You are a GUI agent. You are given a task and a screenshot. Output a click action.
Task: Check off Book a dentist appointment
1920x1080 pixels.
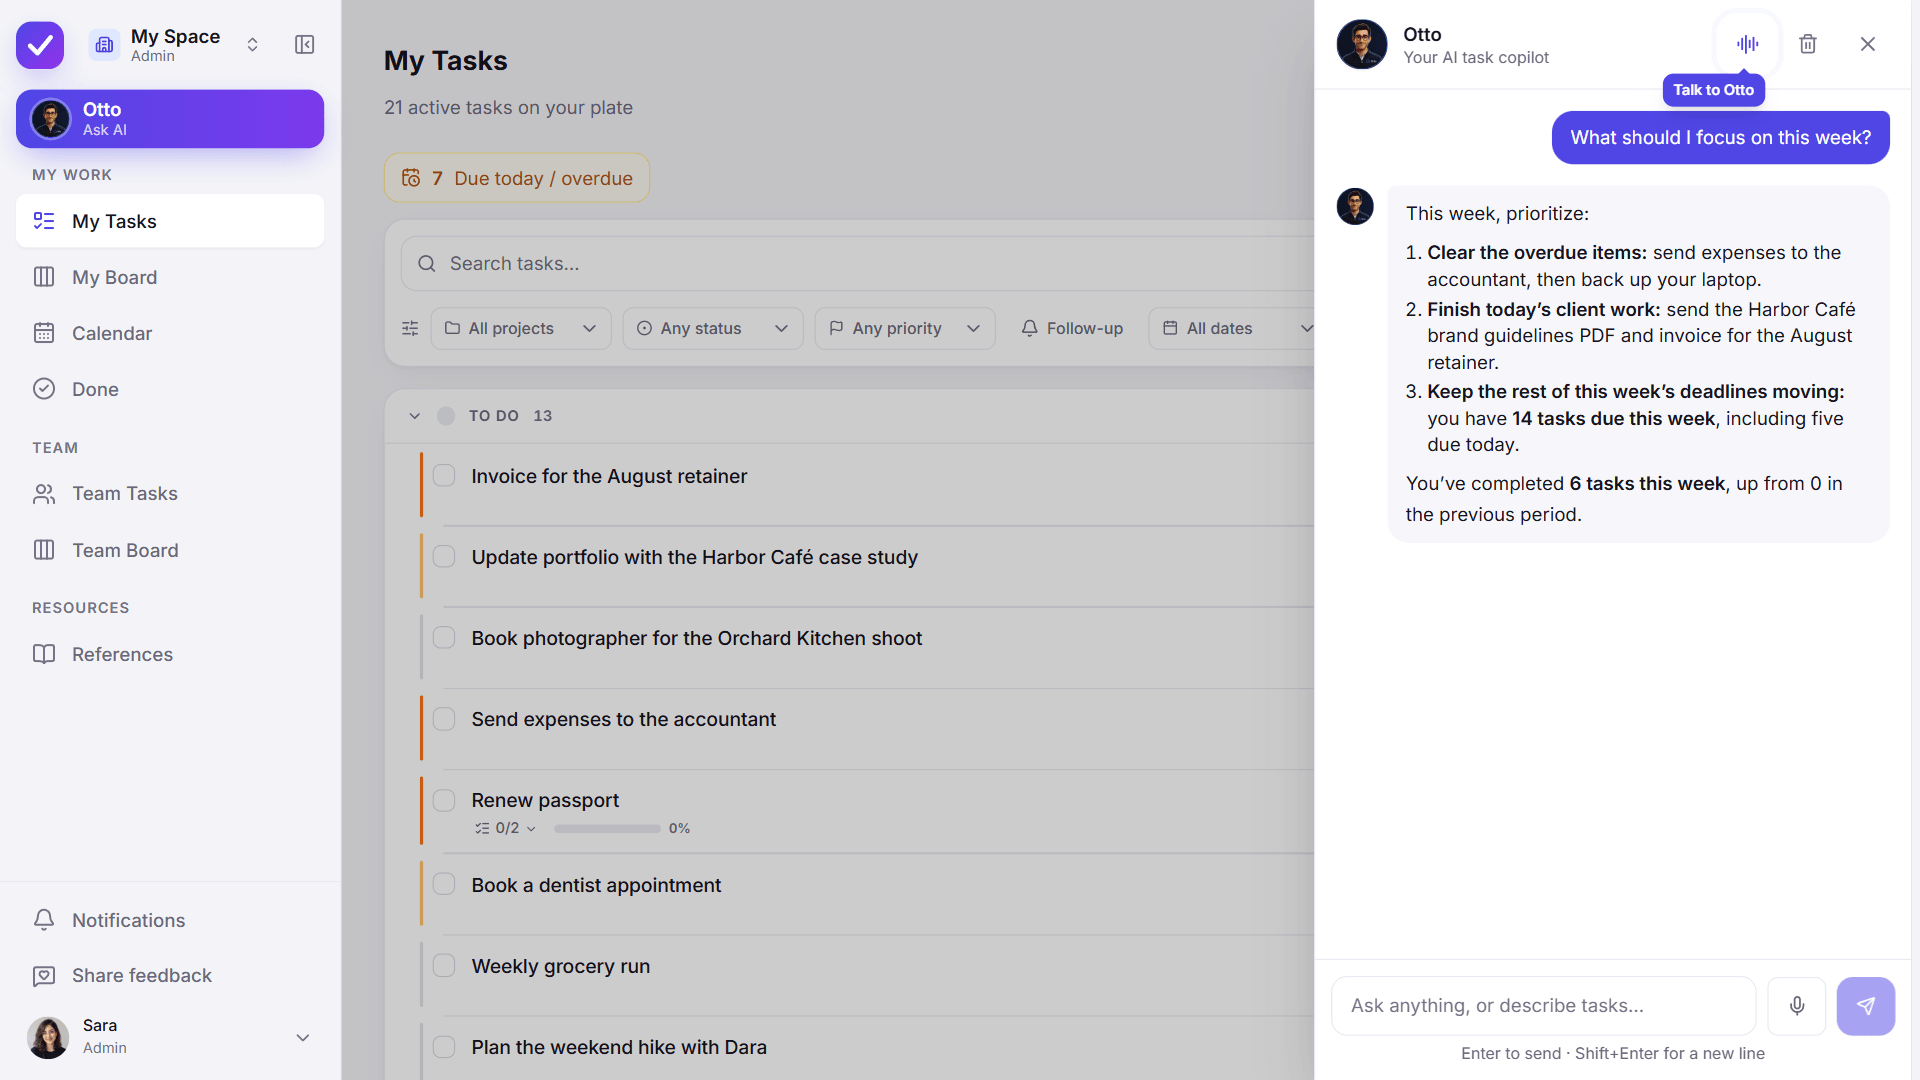[444, 885]
